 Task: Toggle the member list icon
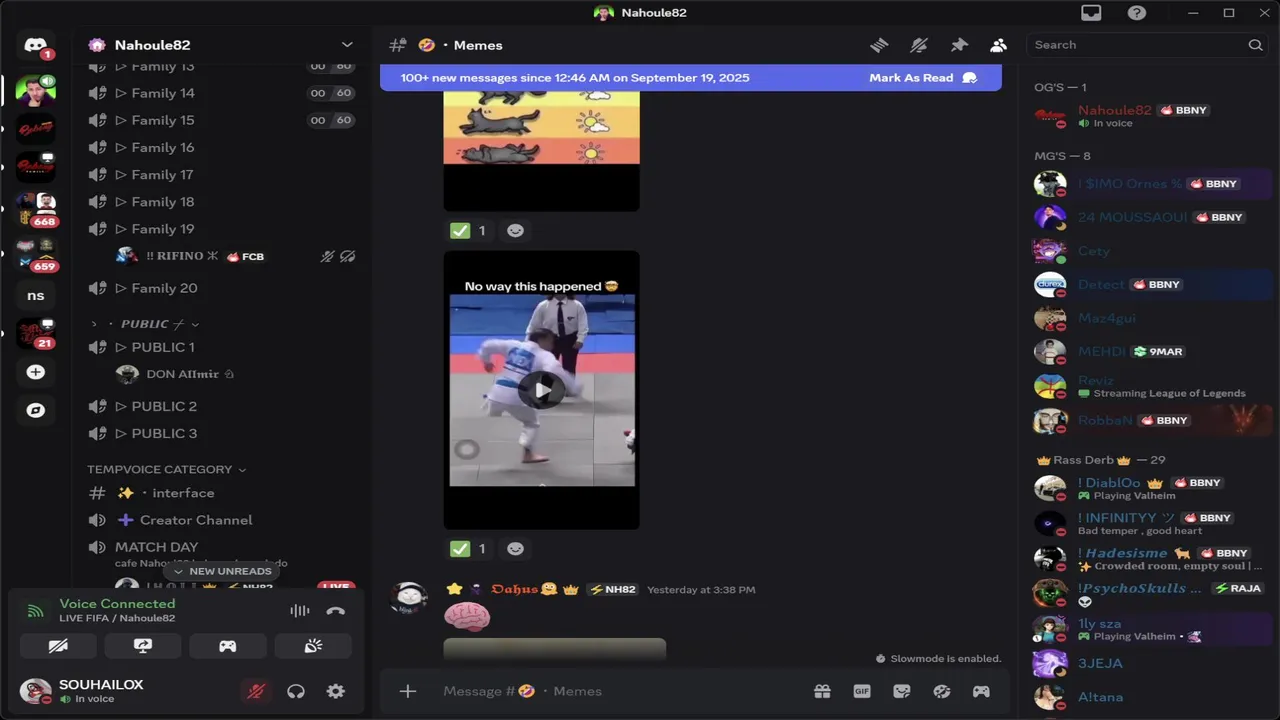pyautogui.click(x=998, y=45)
